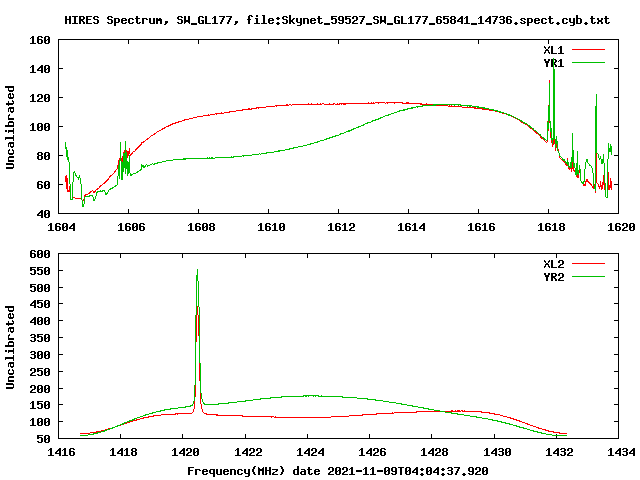
Task: Click the HIRES Spectrum plot title text
Action: (337, 20)
